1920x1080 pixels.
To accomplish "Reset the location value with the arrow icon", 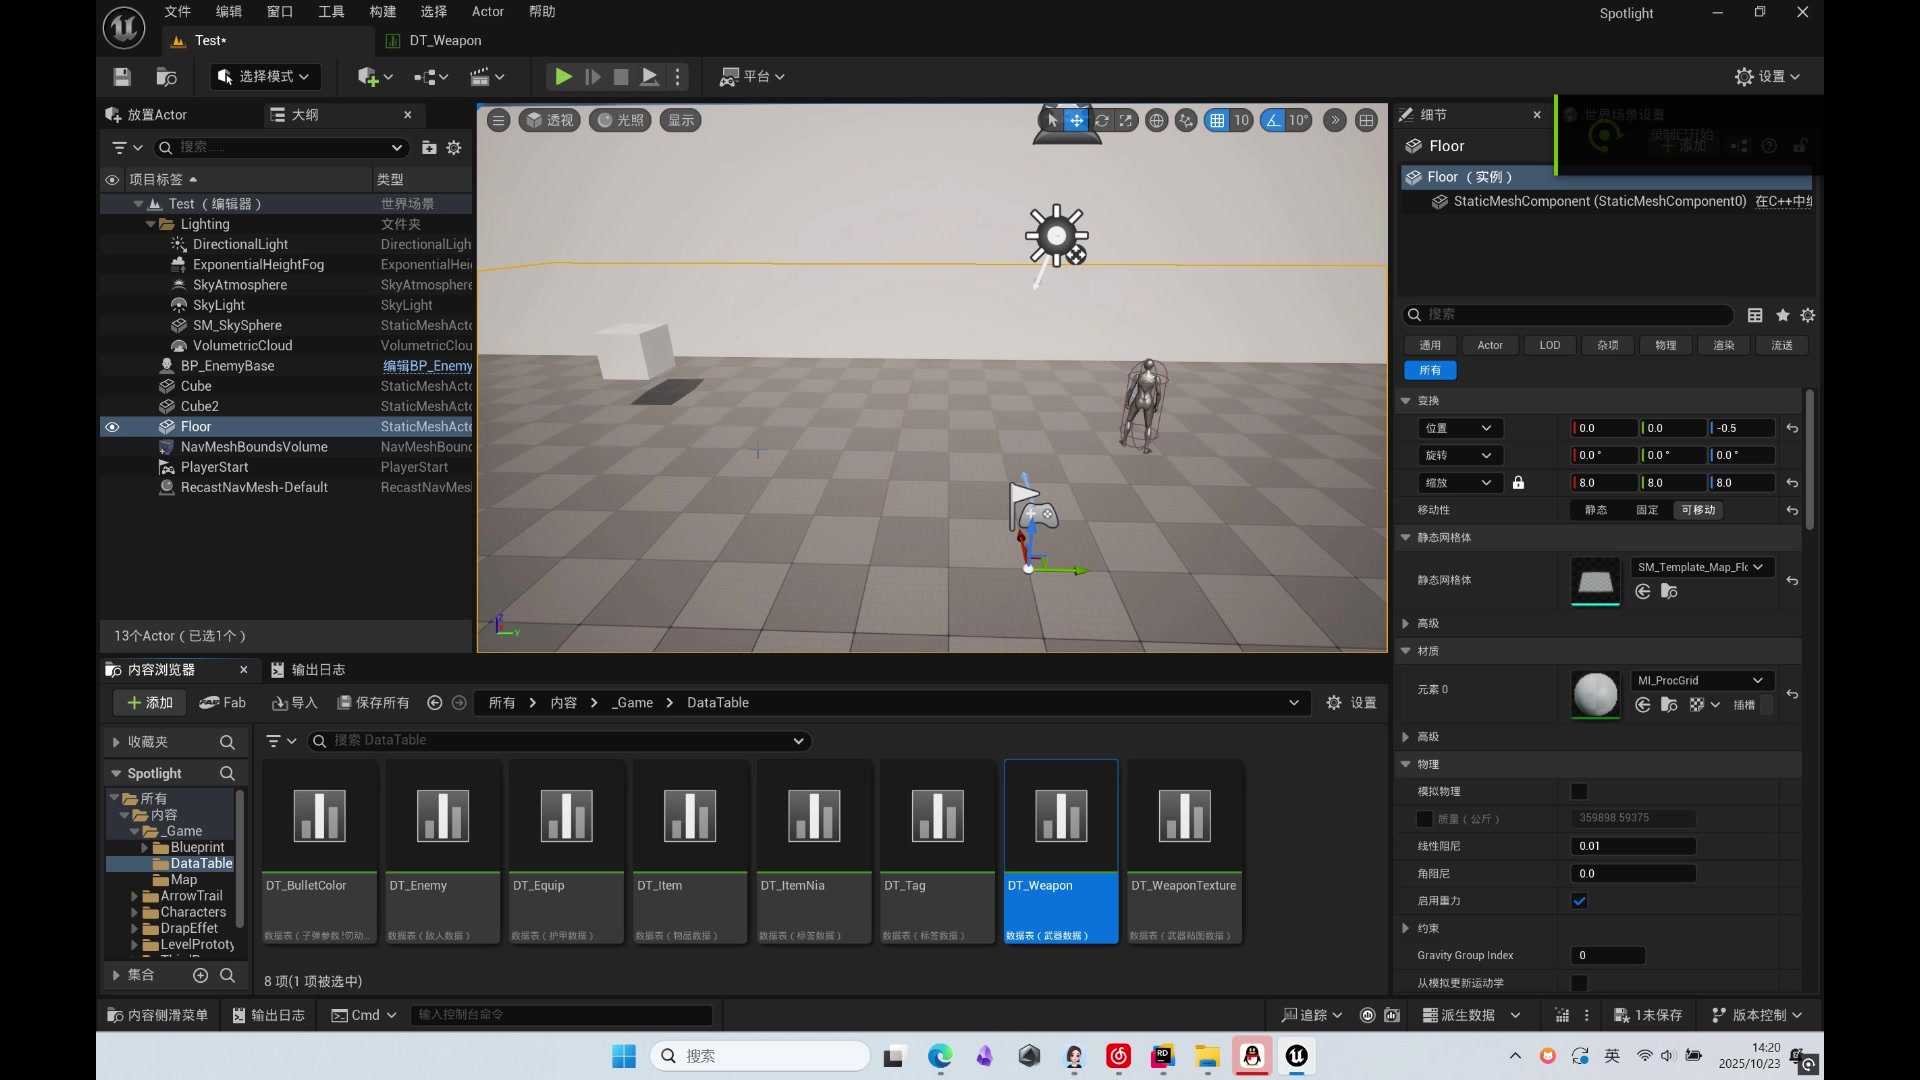I will tap(1792, 428).
